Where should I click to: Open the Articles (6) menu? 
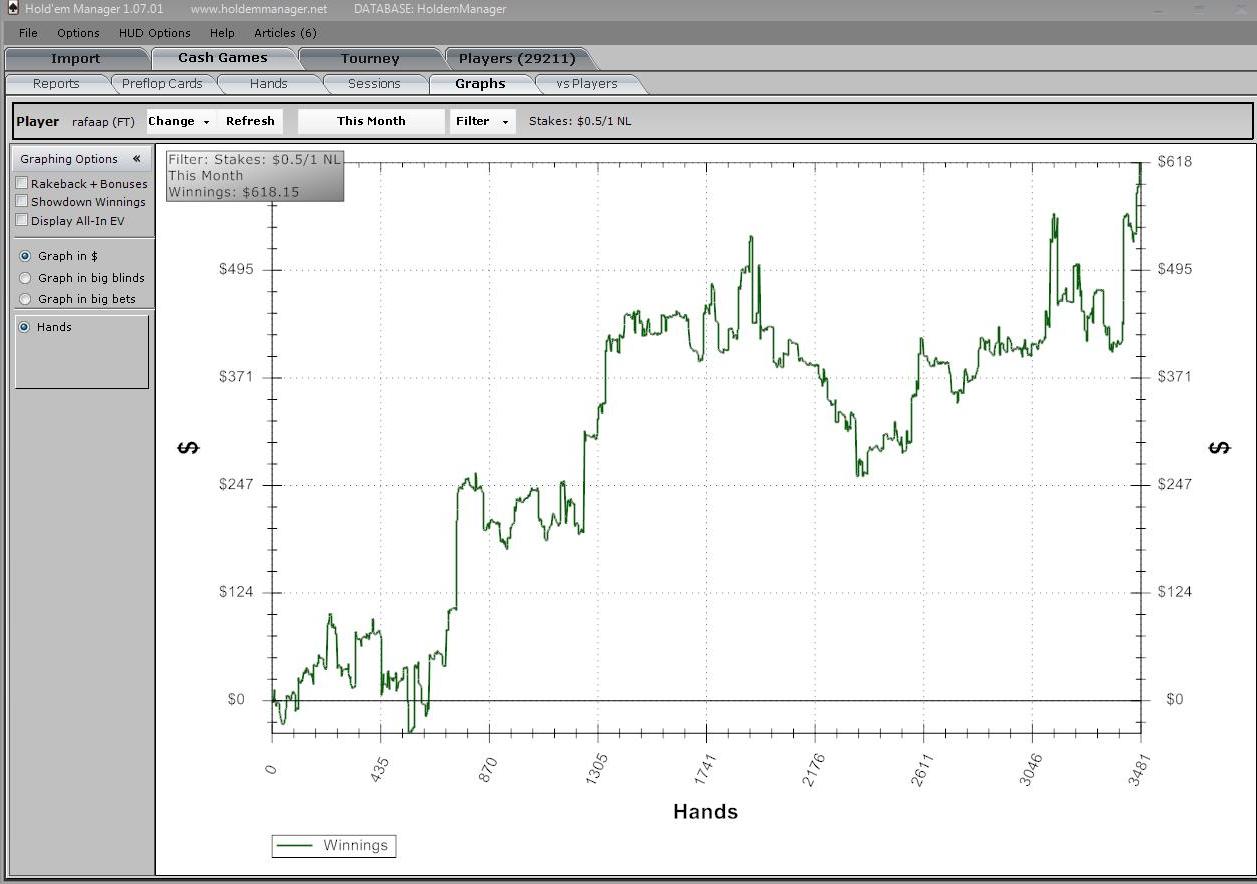[285, 33]
